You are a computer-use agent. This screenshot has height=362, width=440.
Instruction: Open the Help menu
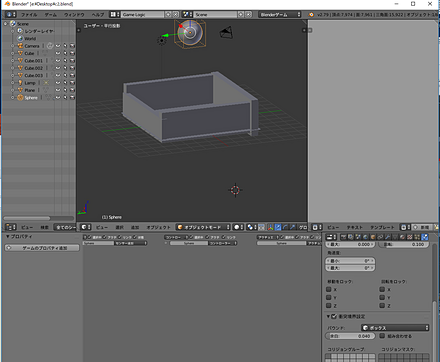click(x=98, y=15)
